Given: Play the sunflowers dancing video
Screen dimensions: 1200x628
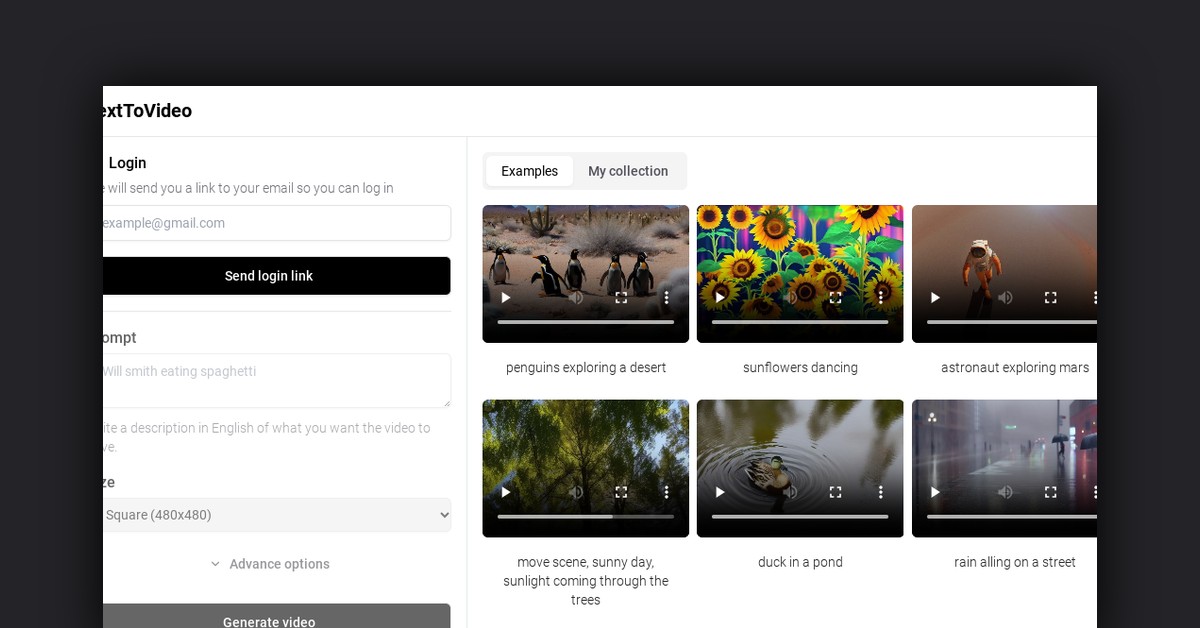Looking at the screenshot, I should click(720, 297).
